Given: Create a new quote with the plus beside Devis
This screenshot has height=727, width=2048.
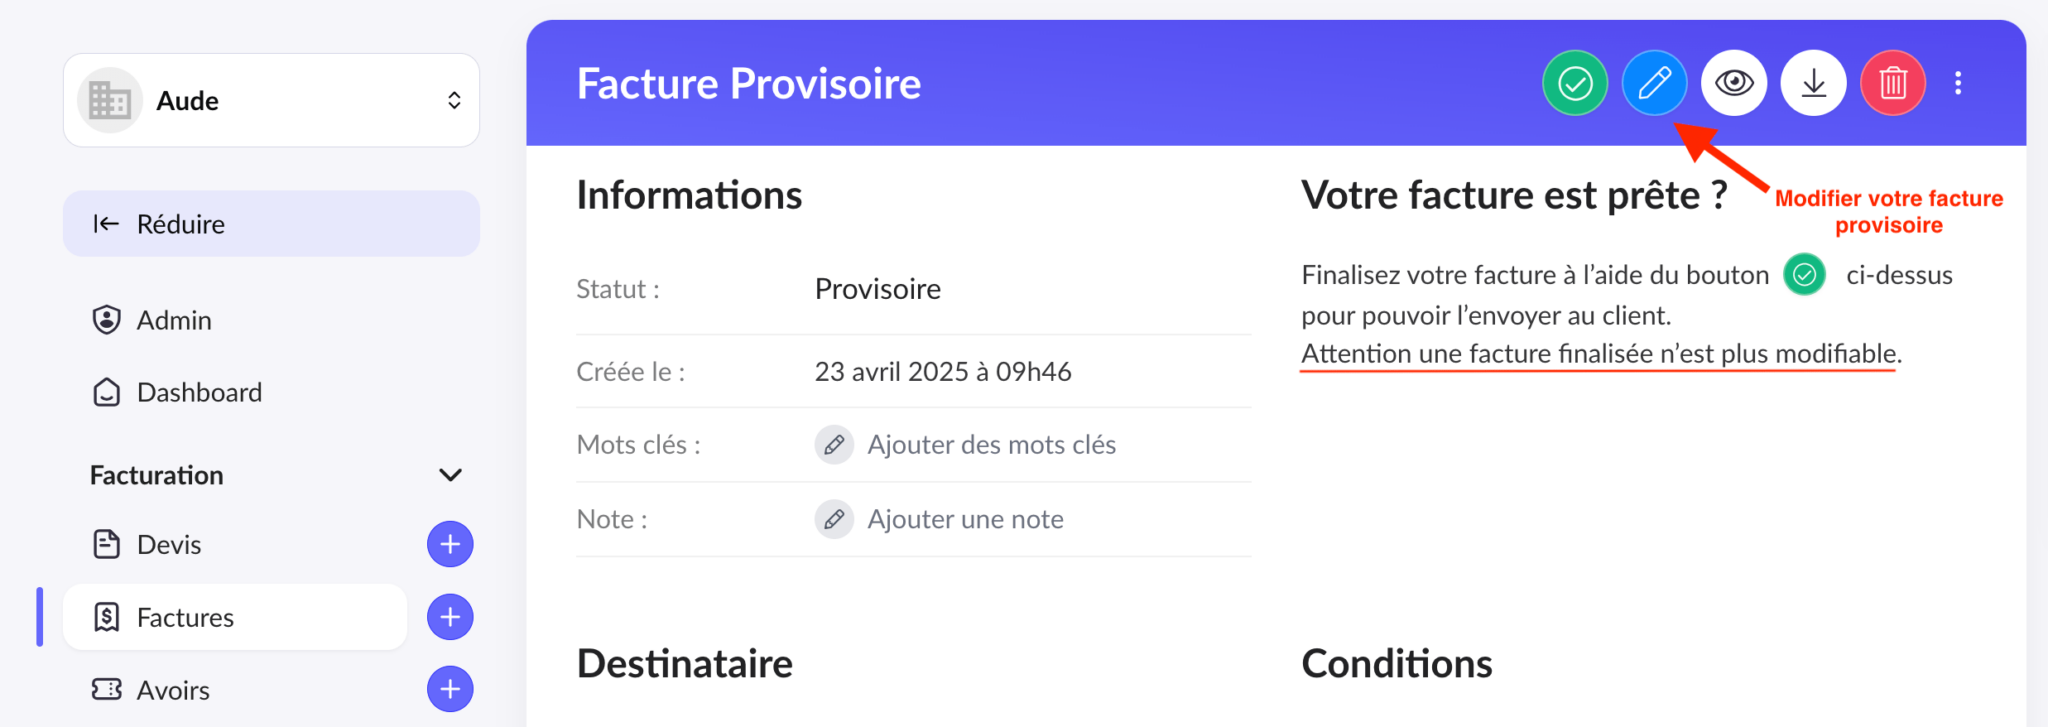Looking at the screenshot, I should coord(450,544).
